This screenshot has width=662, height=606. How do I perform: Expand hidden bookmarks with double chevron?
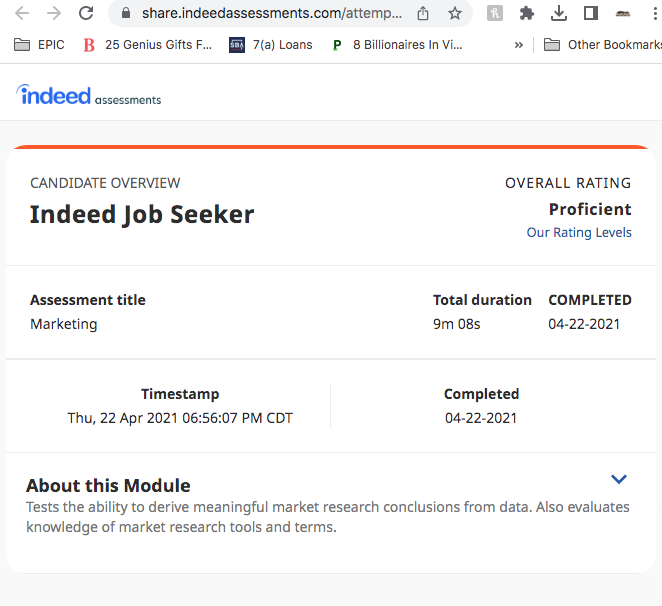(519, 45)
